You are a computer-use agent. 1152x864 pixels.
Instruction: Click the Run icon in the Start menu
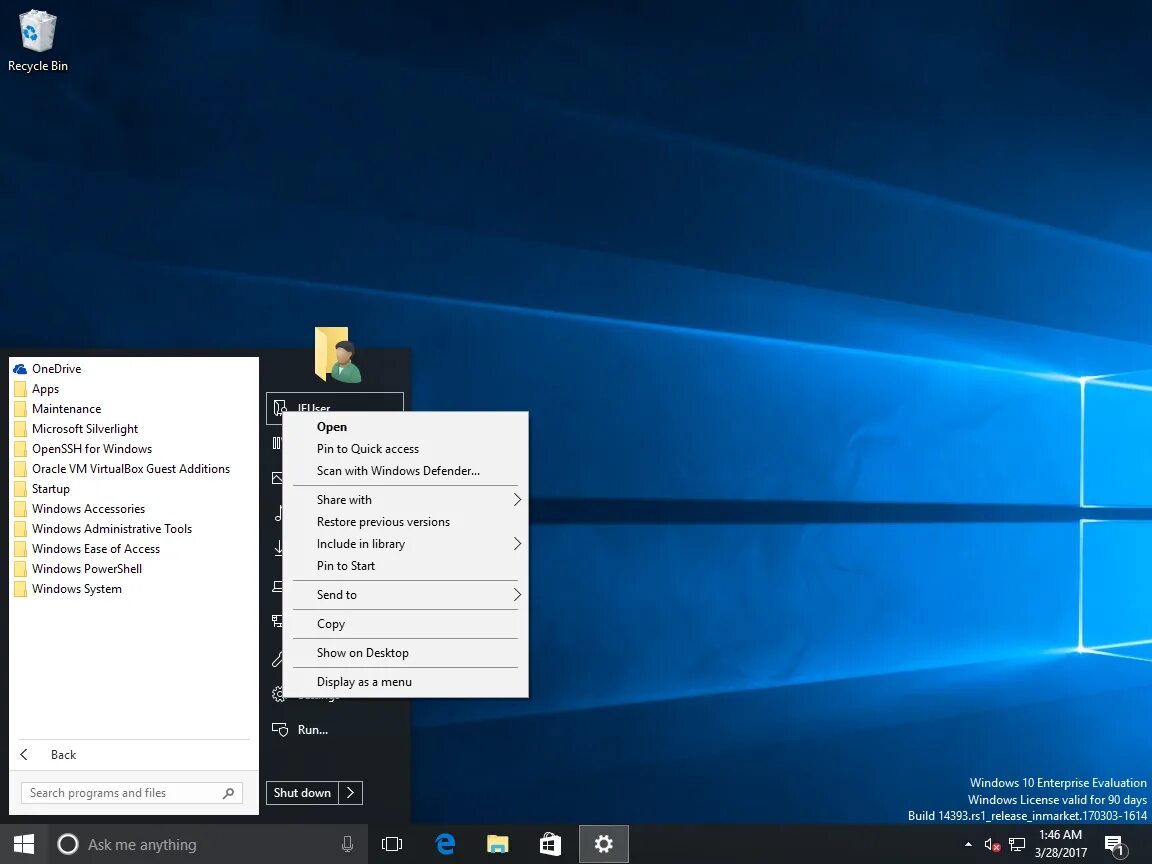pos(279,730)
